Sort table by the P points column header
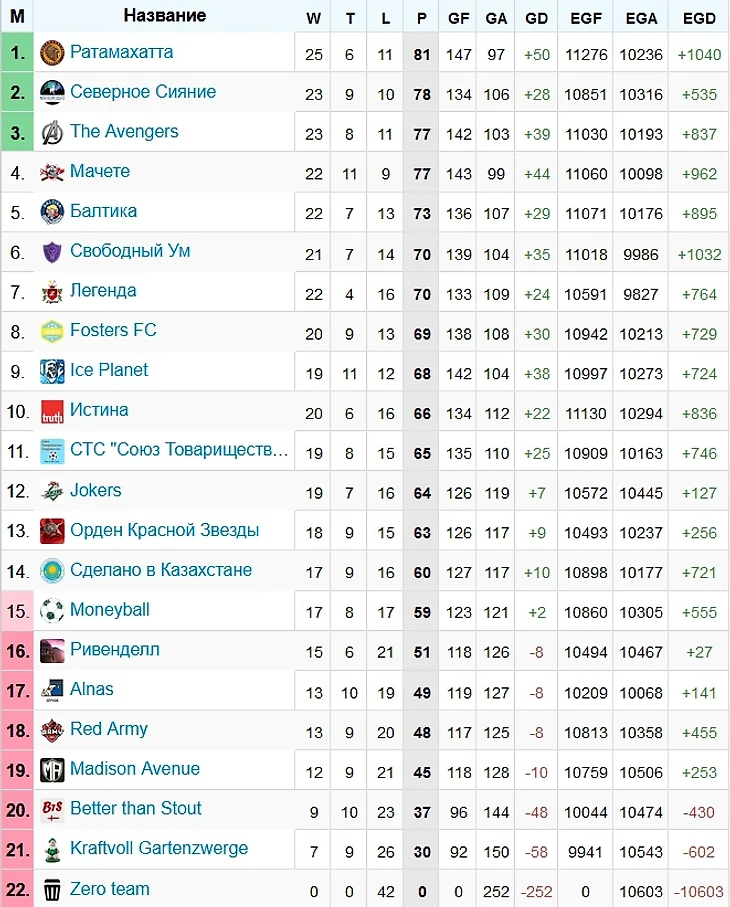Screen dimensions: 730x907 click(421, 18)
